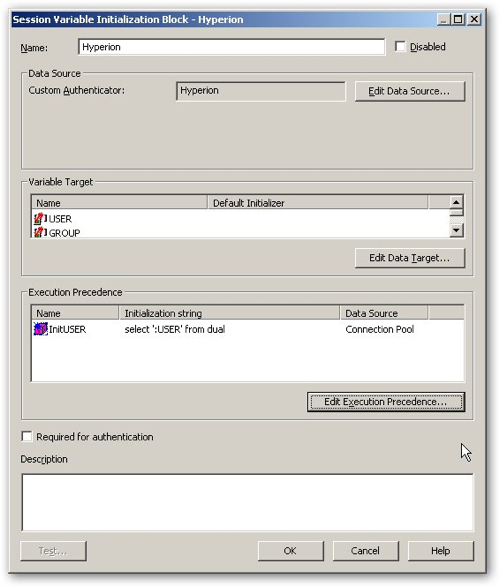Click the GROUP variable icon

(40, 232)
